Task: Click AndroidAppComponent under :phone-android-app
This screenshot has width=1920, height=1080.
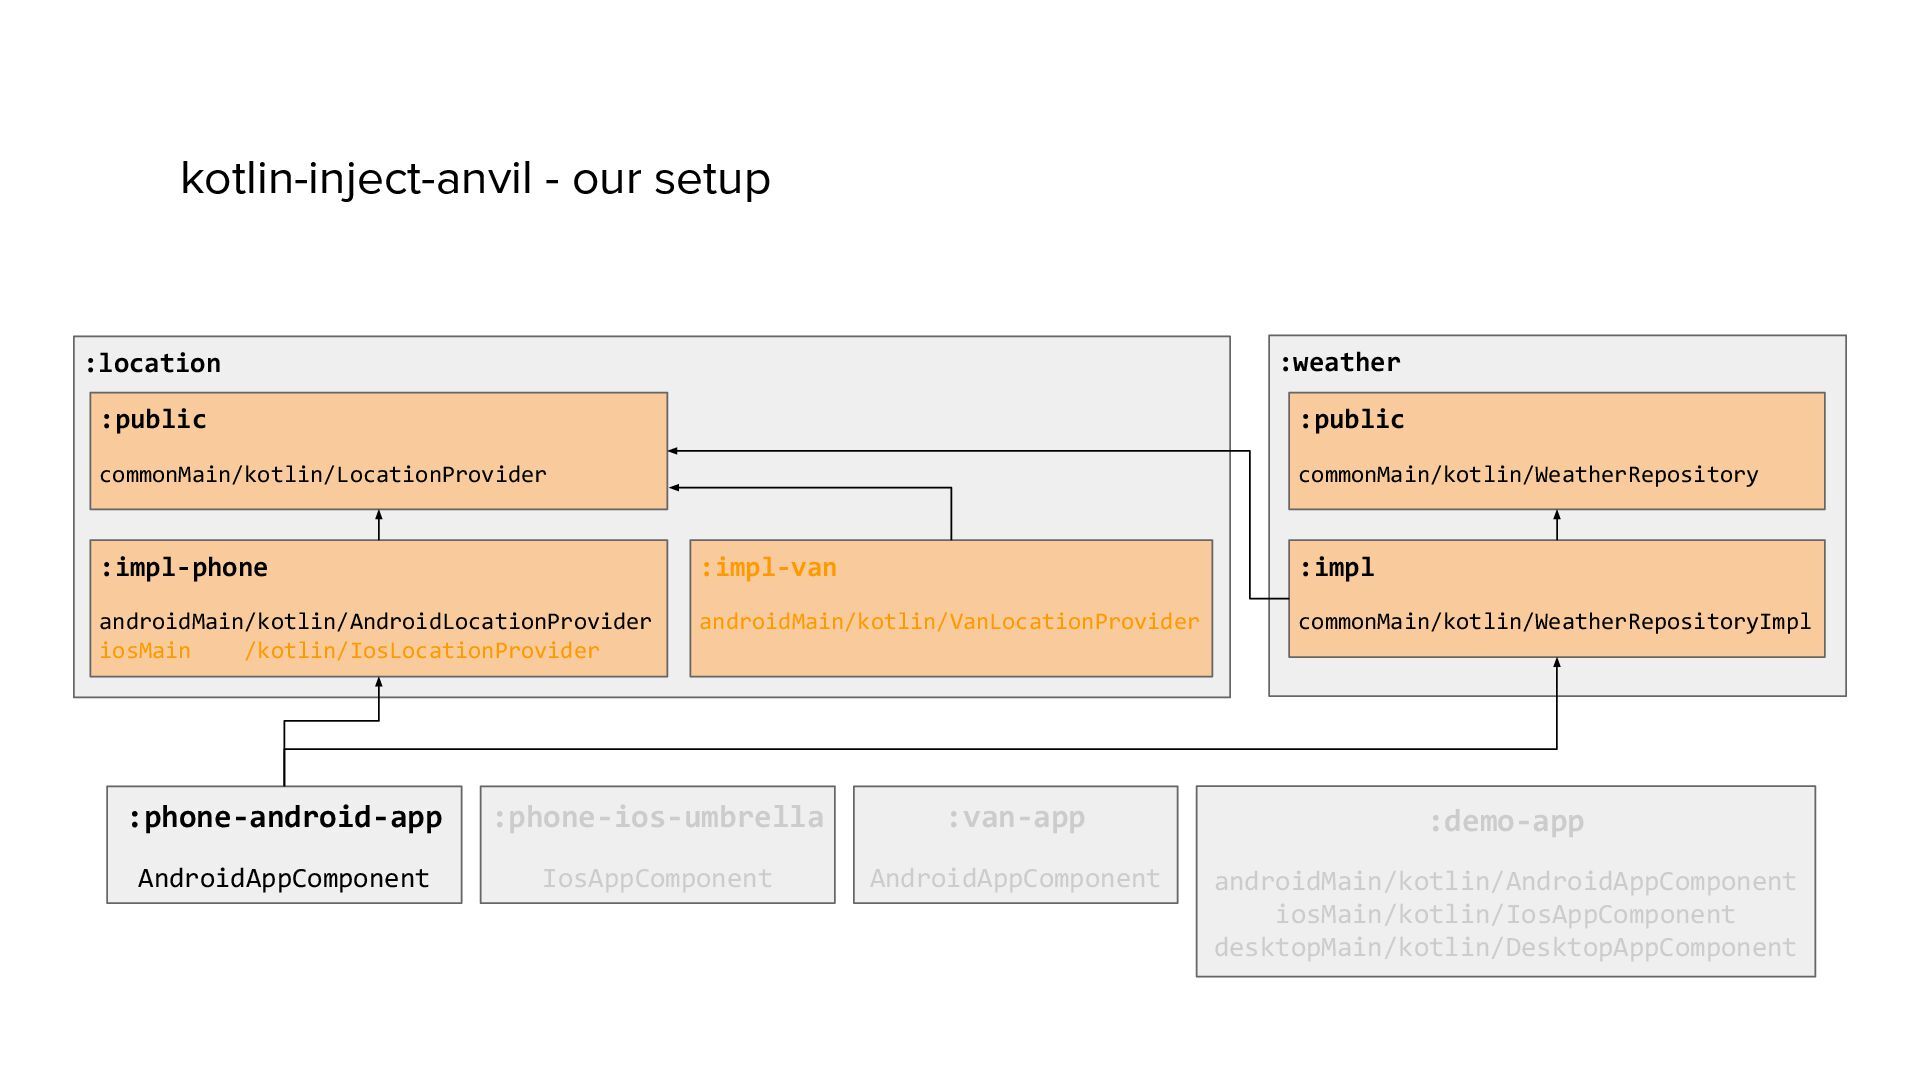Action: click(x=284, y=878)
